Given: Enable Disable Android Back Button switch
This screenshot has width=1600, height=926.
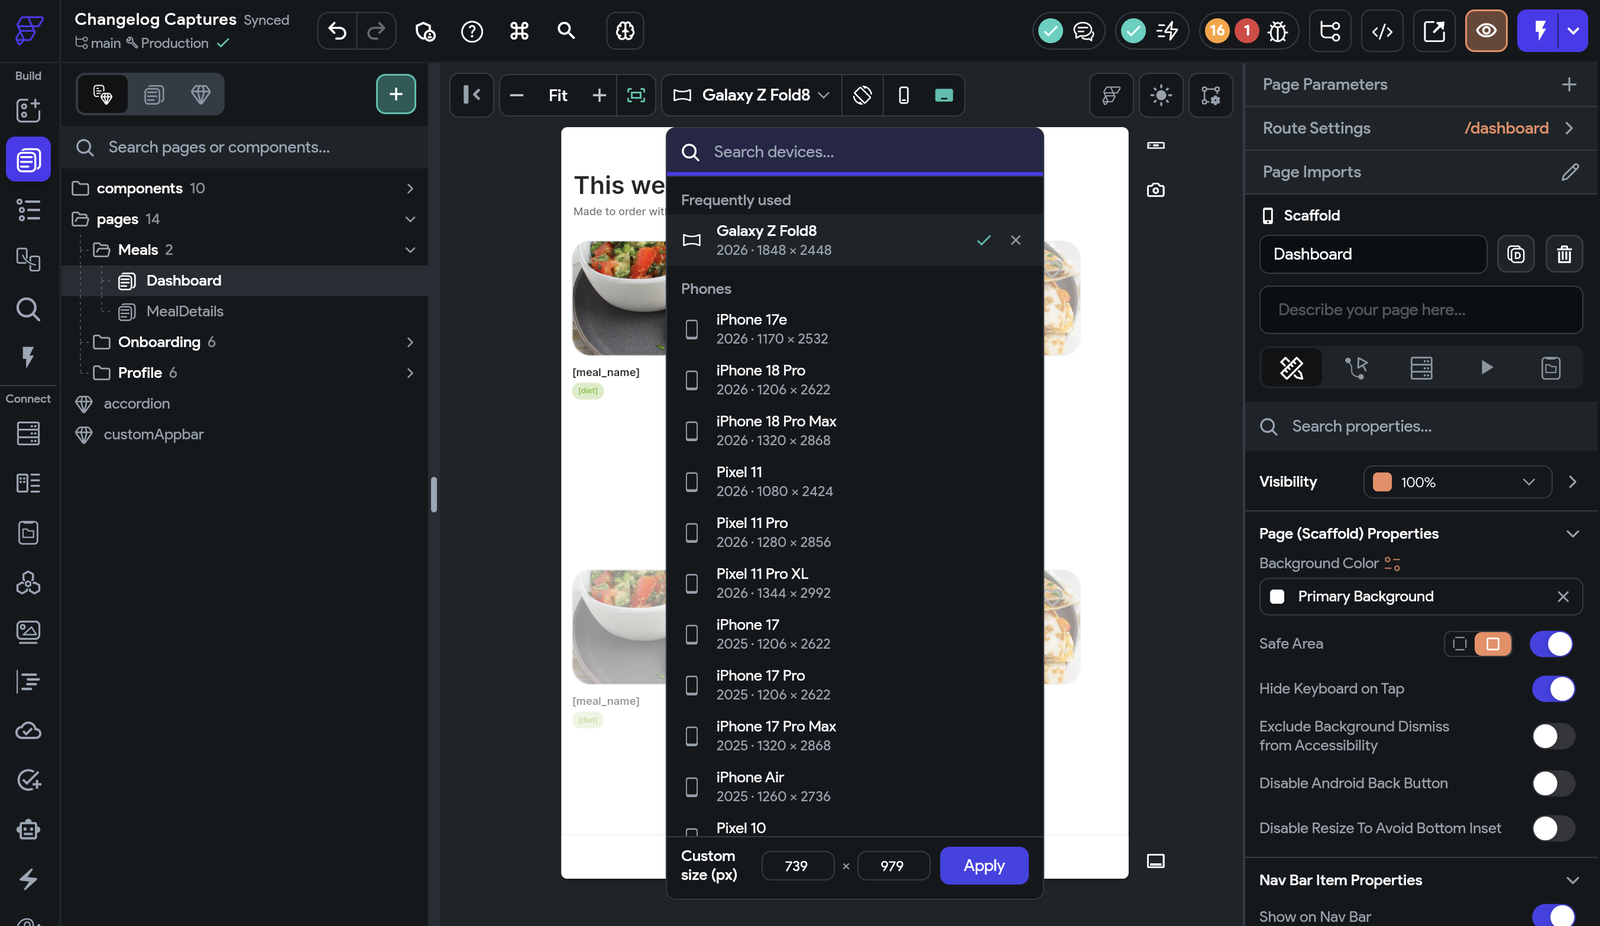Looking at the screenshot, I should [x=1553, y=784].
